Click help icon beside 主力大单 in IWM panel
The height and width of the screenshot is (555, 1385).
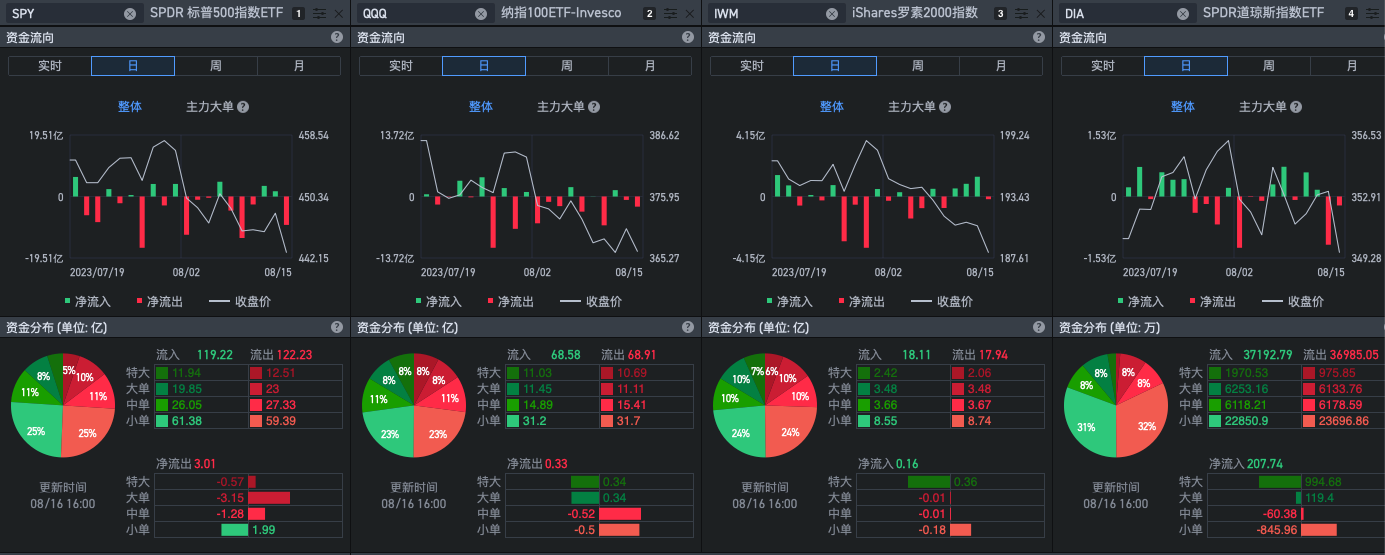pyautogui.click(x=945, y=107)
